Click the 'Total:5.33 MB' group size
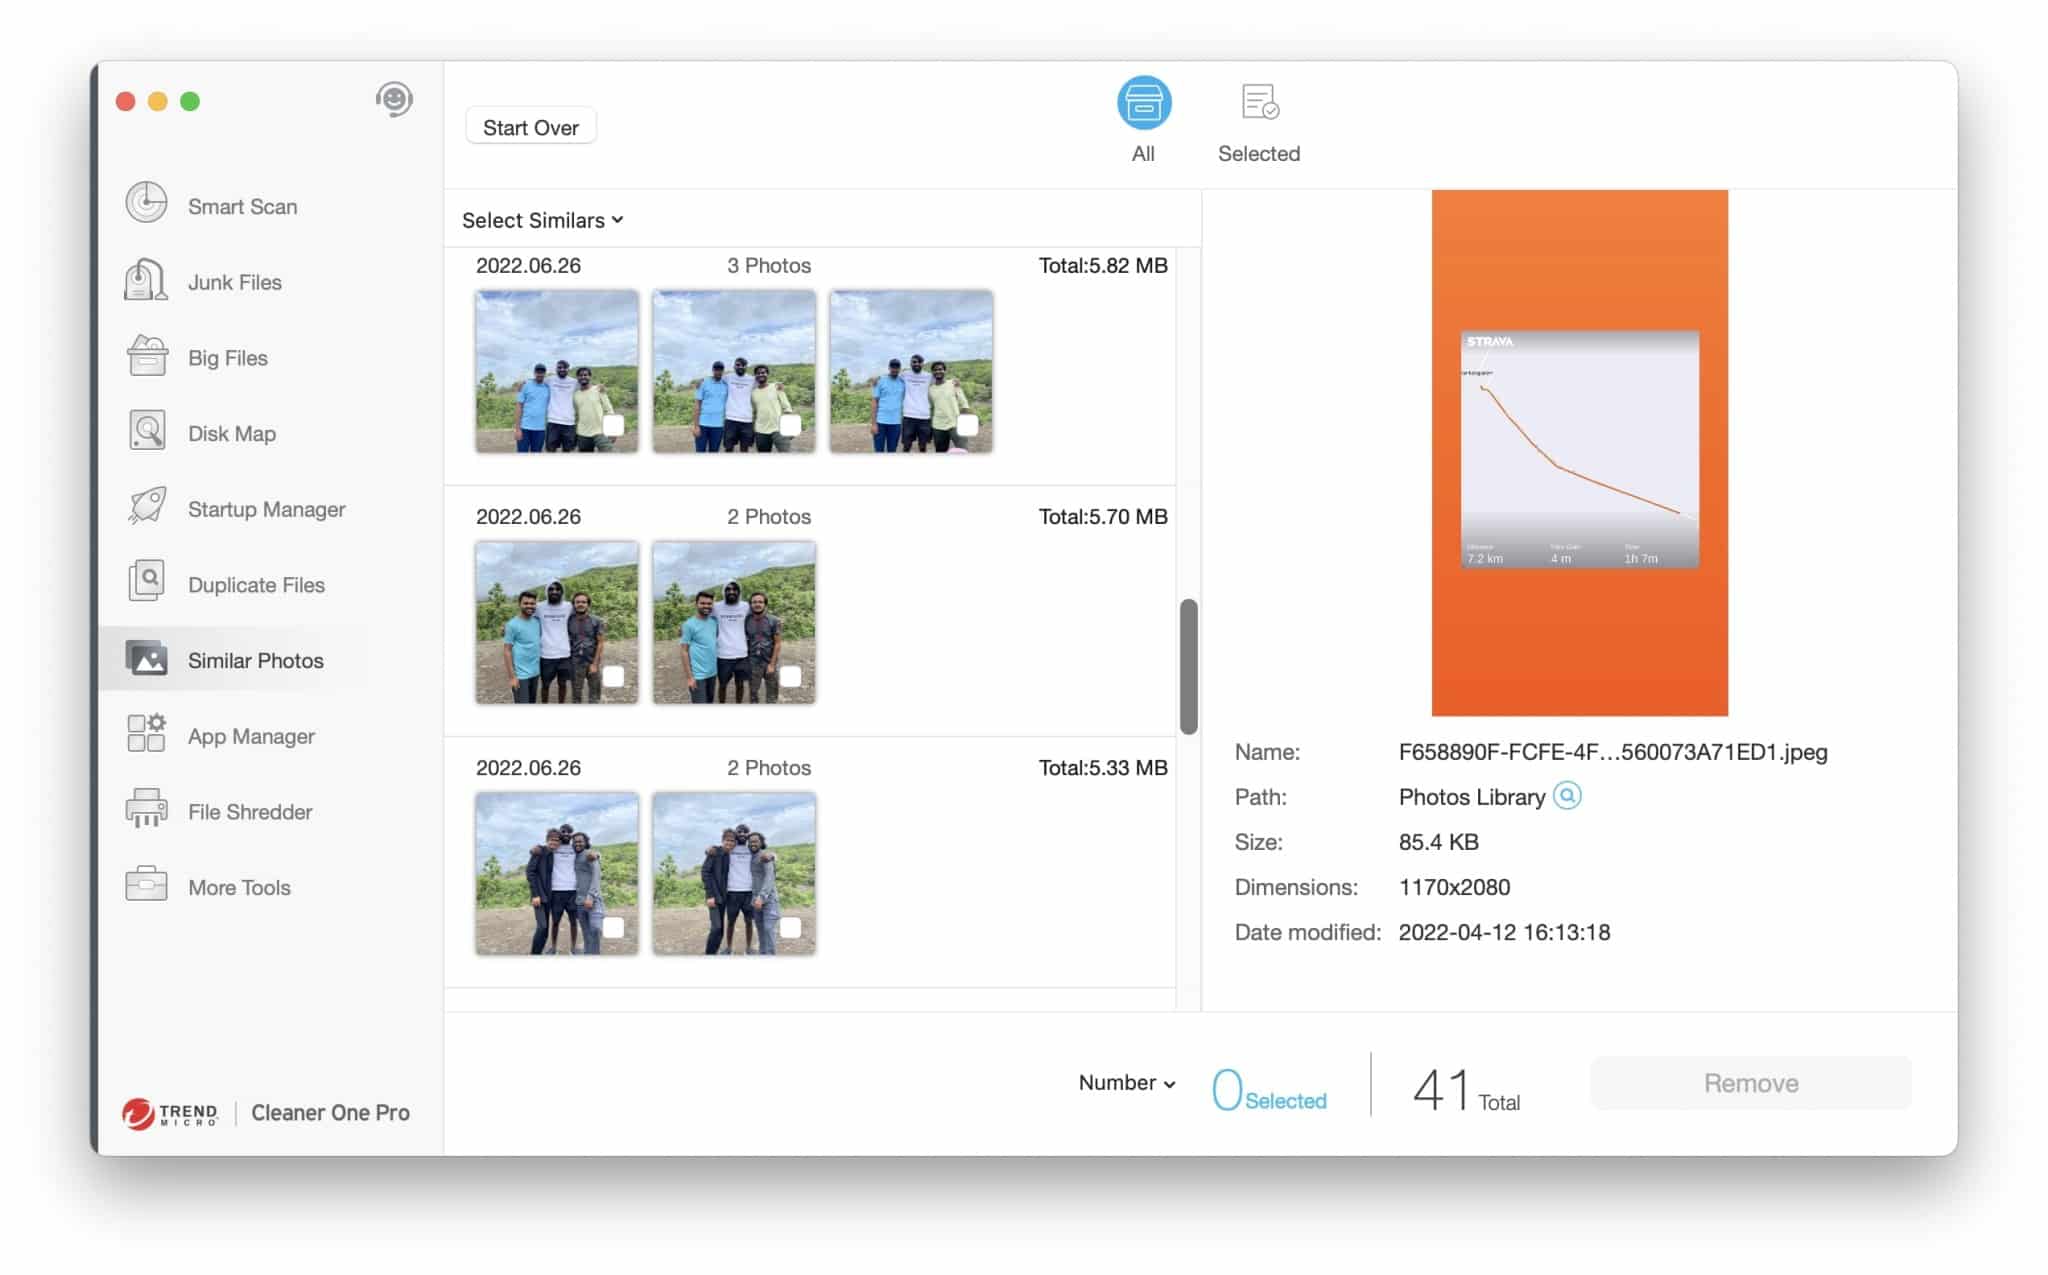Screen dimensions: 2048x1275 point(1103,767)
